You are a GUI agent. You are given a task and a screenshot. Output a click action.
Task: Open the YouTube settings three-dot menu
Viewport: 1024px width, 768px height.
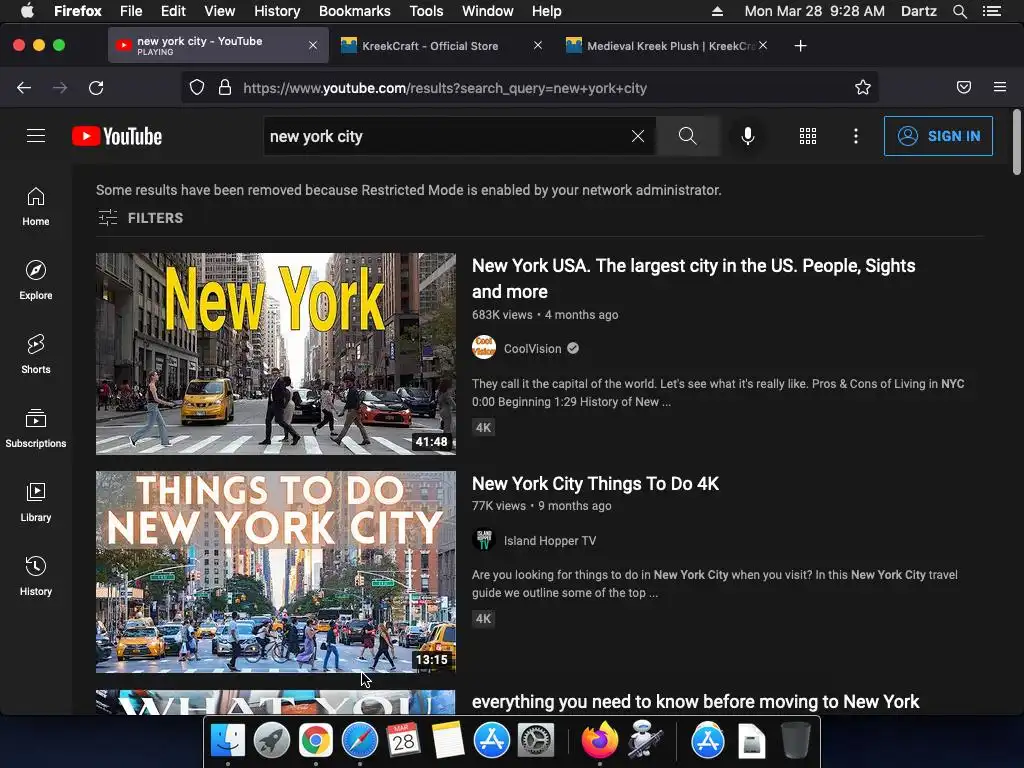(x=856, y=136)
